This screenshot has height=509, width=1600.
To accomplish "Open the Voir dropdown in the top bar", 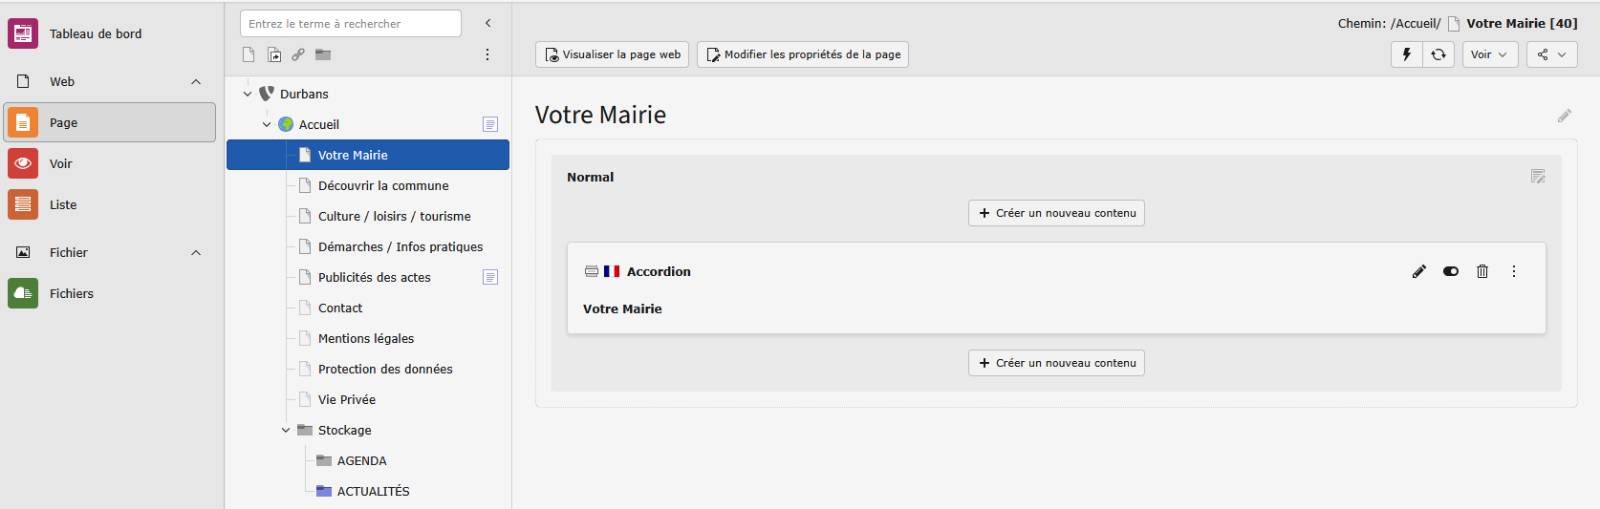I will [1490, 54].
